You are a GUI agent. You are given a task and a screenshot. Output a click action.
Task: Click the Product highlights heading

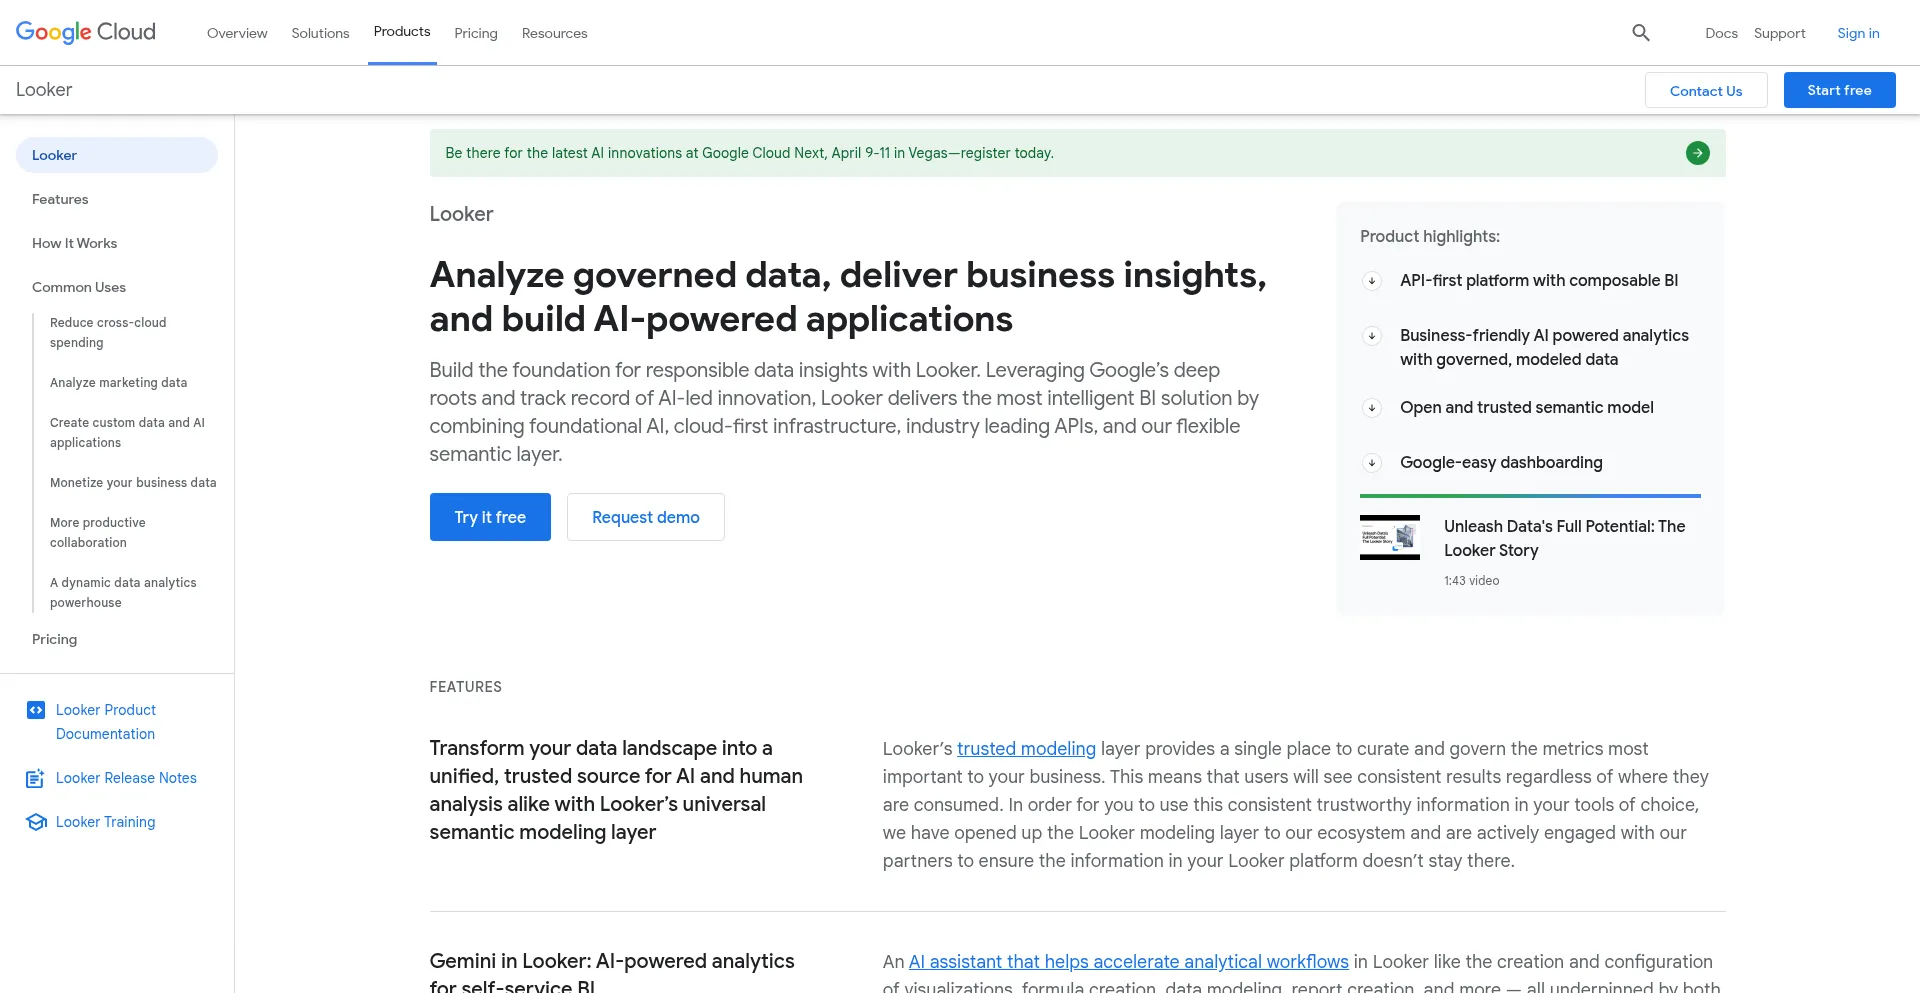pyautogui.click(x=1430, y=236)
